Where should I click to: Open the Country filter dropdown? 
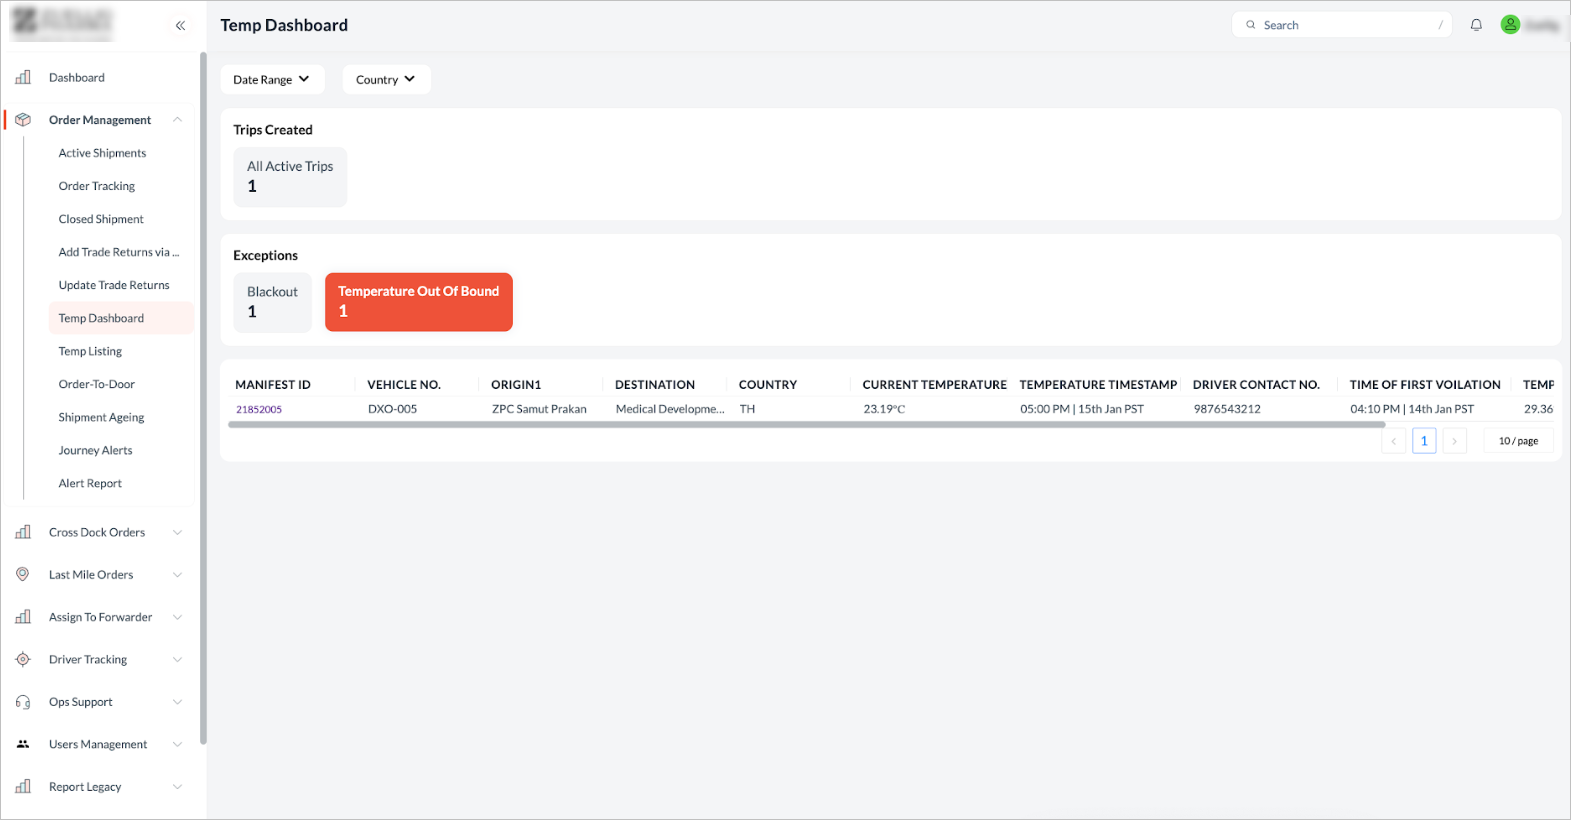click(x=386, y=80)
